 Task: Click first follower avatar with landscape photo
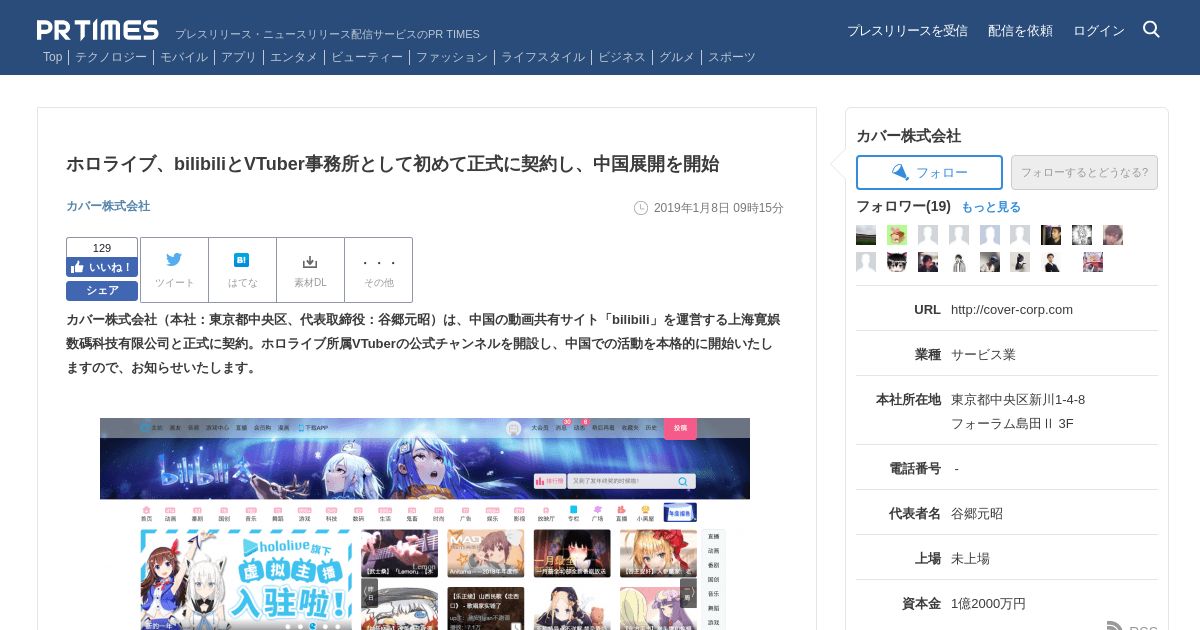click(x=866, y=235)
